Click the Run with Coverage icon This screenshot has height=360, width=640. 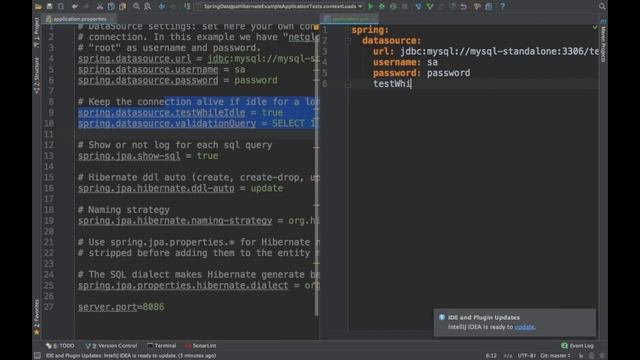393,7
